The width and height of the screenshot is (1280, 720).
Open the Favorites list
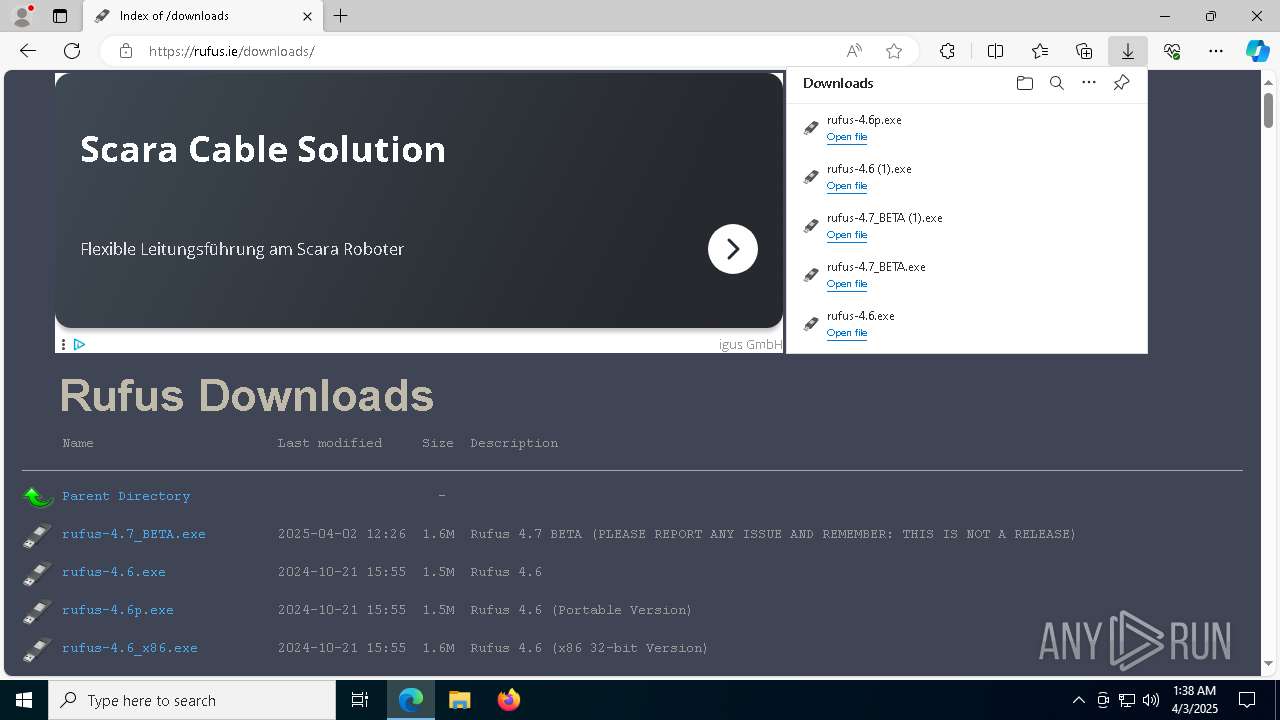click(1040, 51)
